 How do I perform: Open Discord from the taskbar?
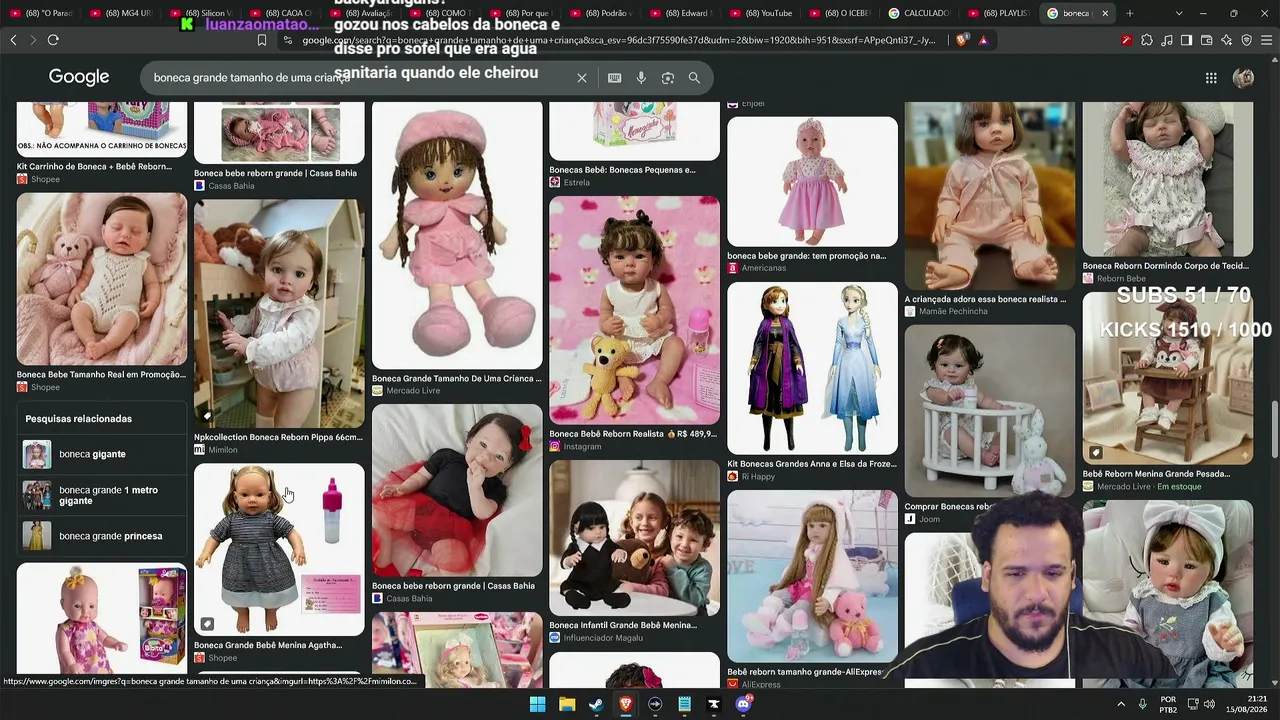[x=743, y=704]
